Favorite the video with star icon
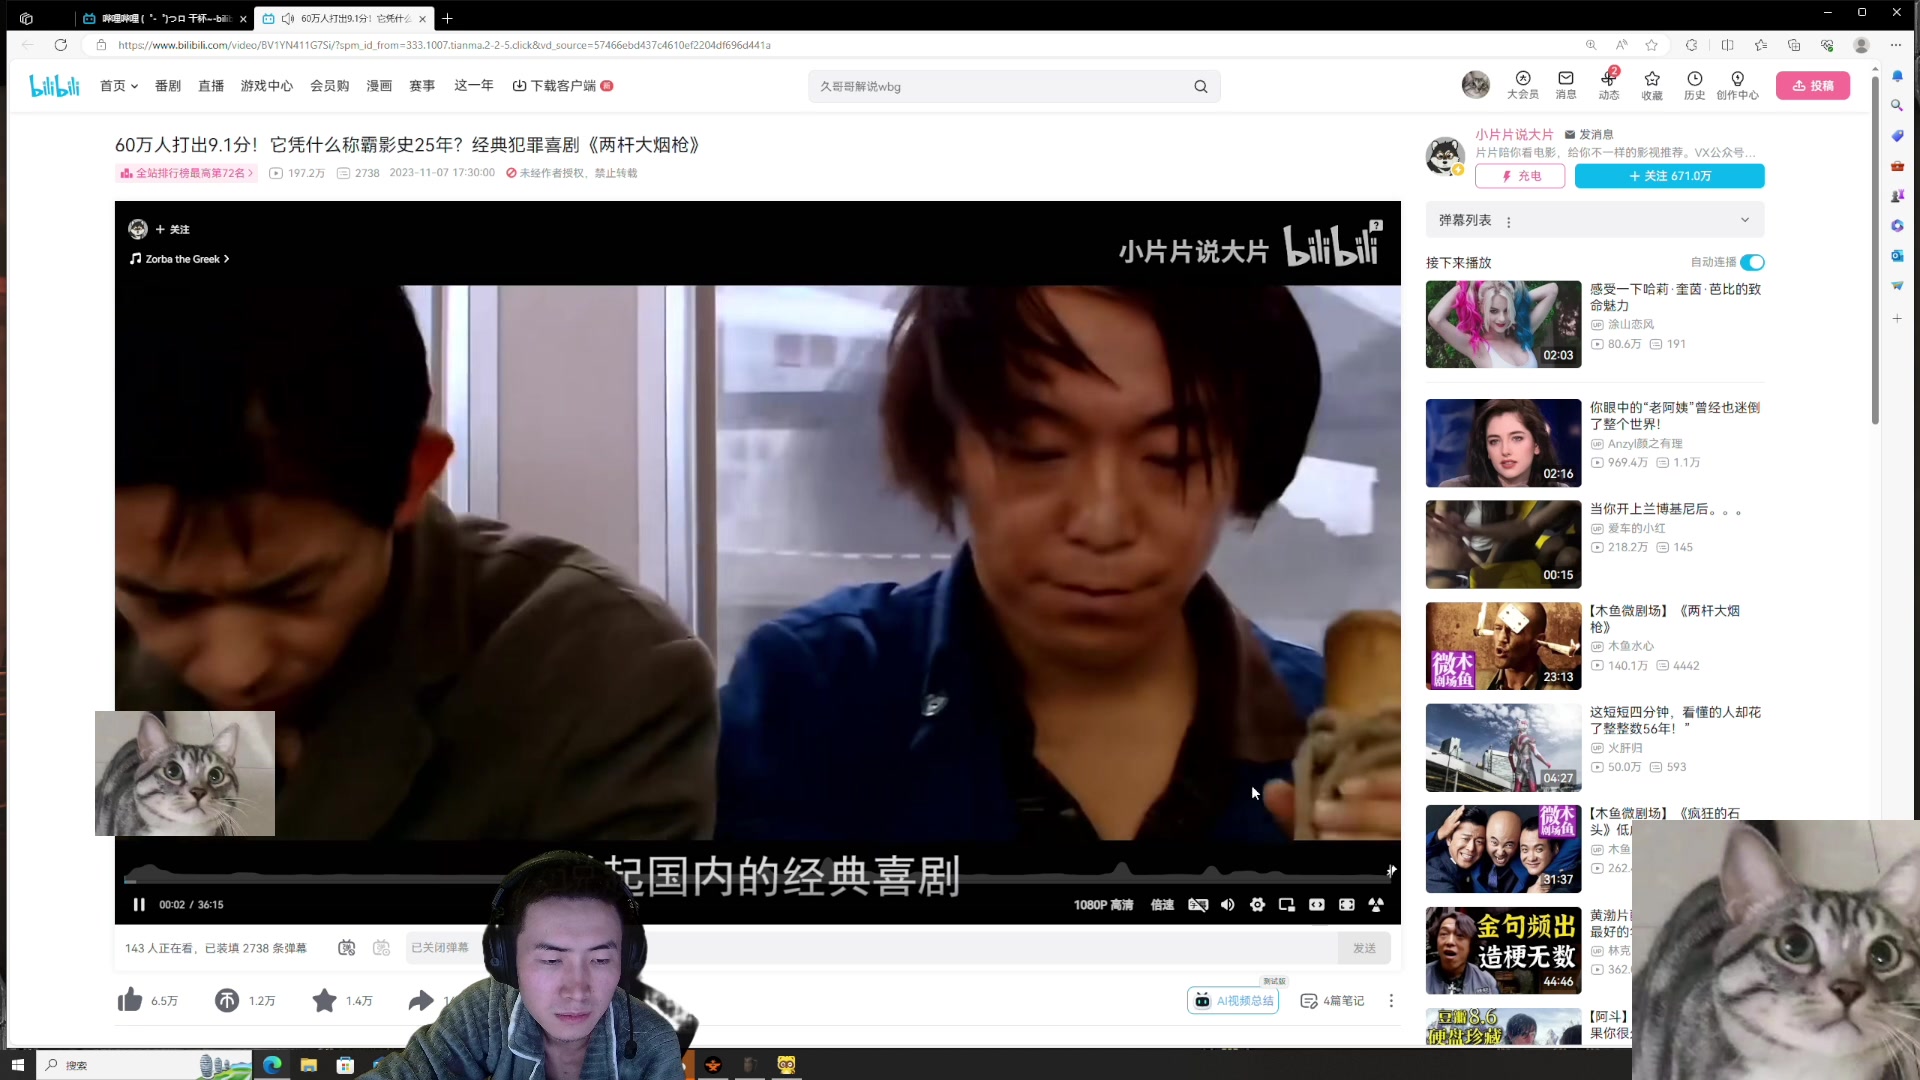 (x=324, y=1000)
